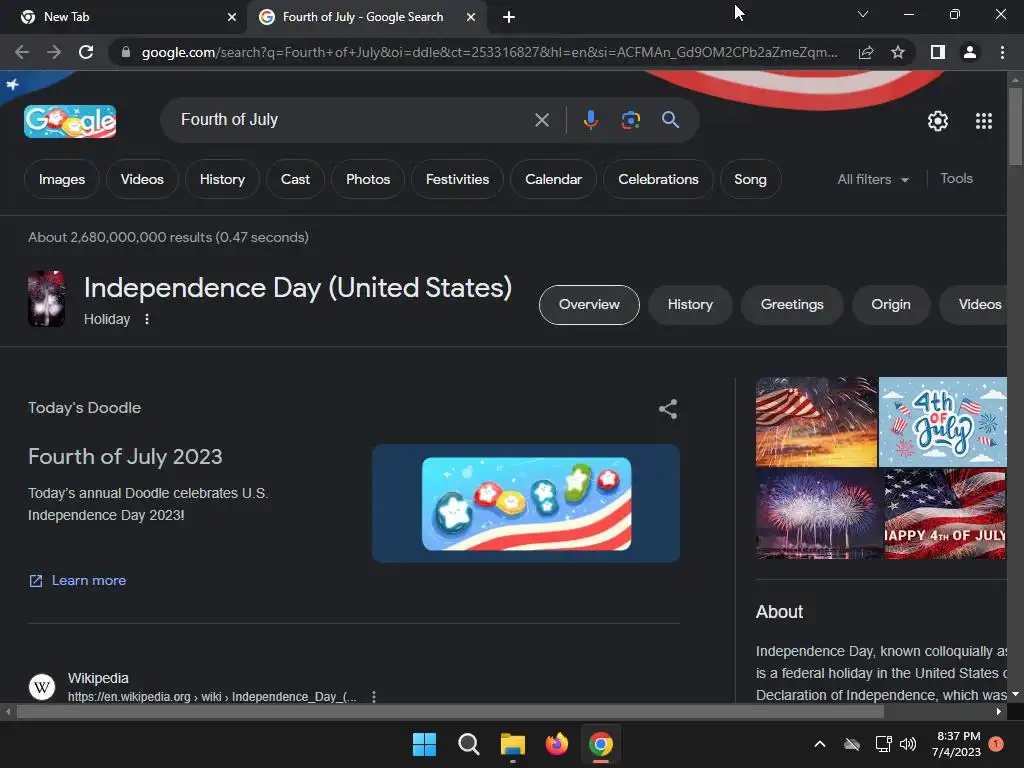Image resolution: width=1024 pixels, height=768 pixels.
Task: Start search by voice microphone
Action: pos(590,120)
